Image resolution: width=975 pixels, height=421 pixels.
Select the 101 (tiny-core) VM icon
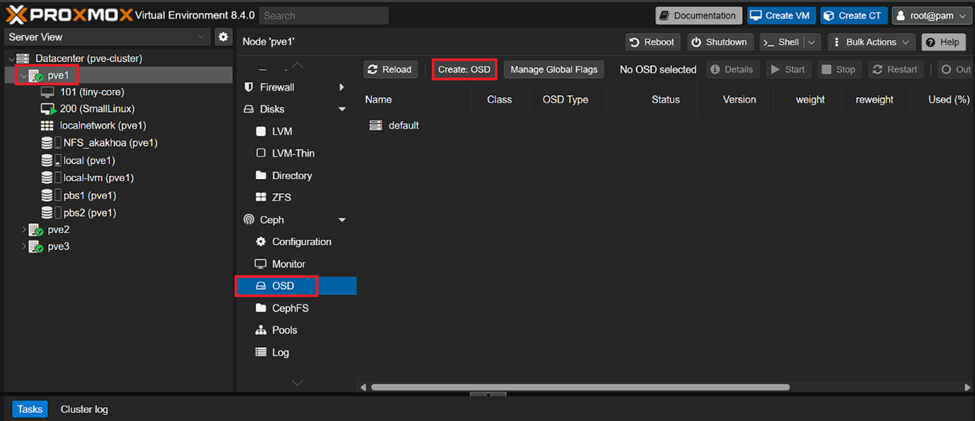click(47, 92)
